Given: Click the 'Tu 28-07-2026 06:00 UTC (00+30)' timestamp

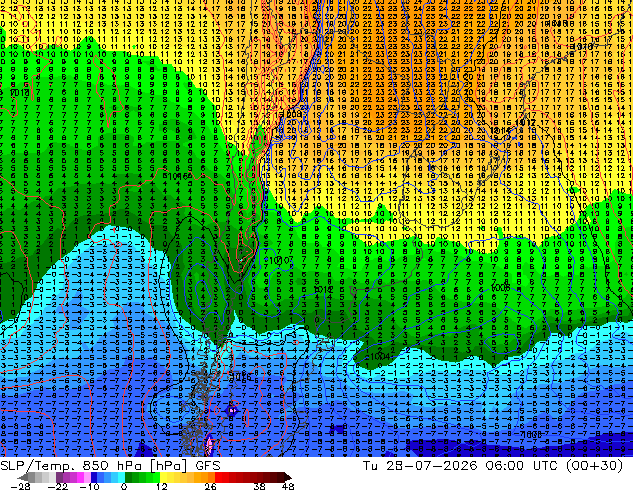Looking at the screenshot, I should click(x=493, y=466).
